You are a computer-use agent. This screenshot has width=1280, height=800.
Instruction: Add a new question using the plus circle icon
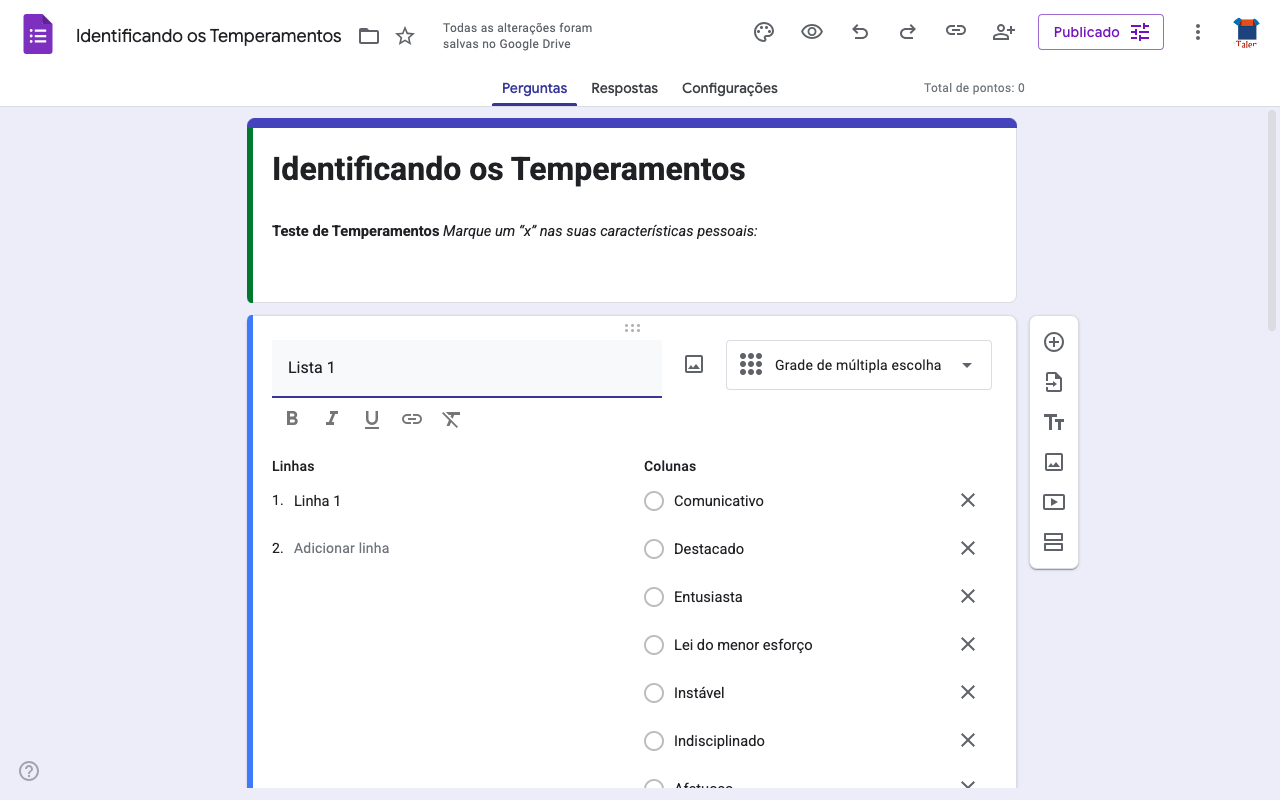[x=1054, y=342]
